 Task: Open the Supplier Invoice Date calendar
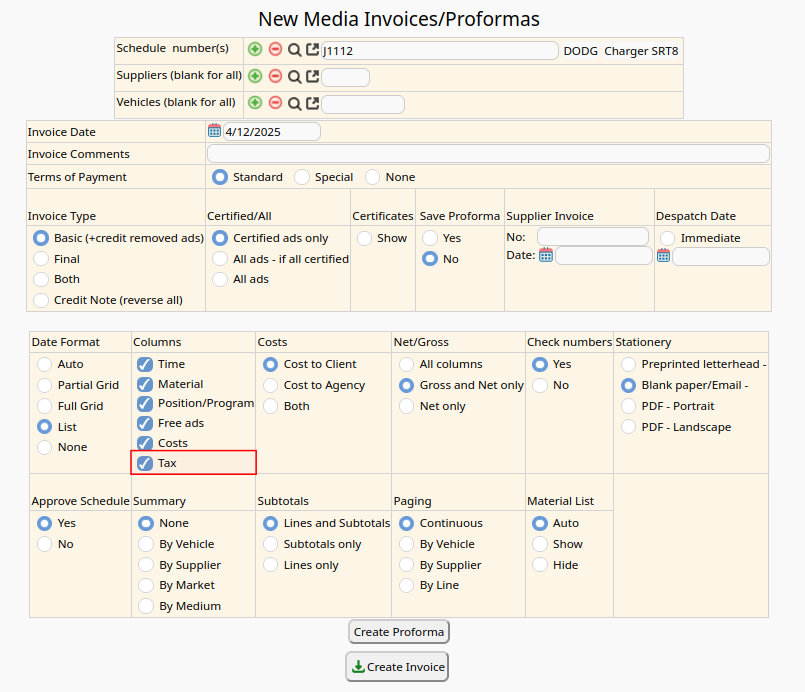[546, 255]
